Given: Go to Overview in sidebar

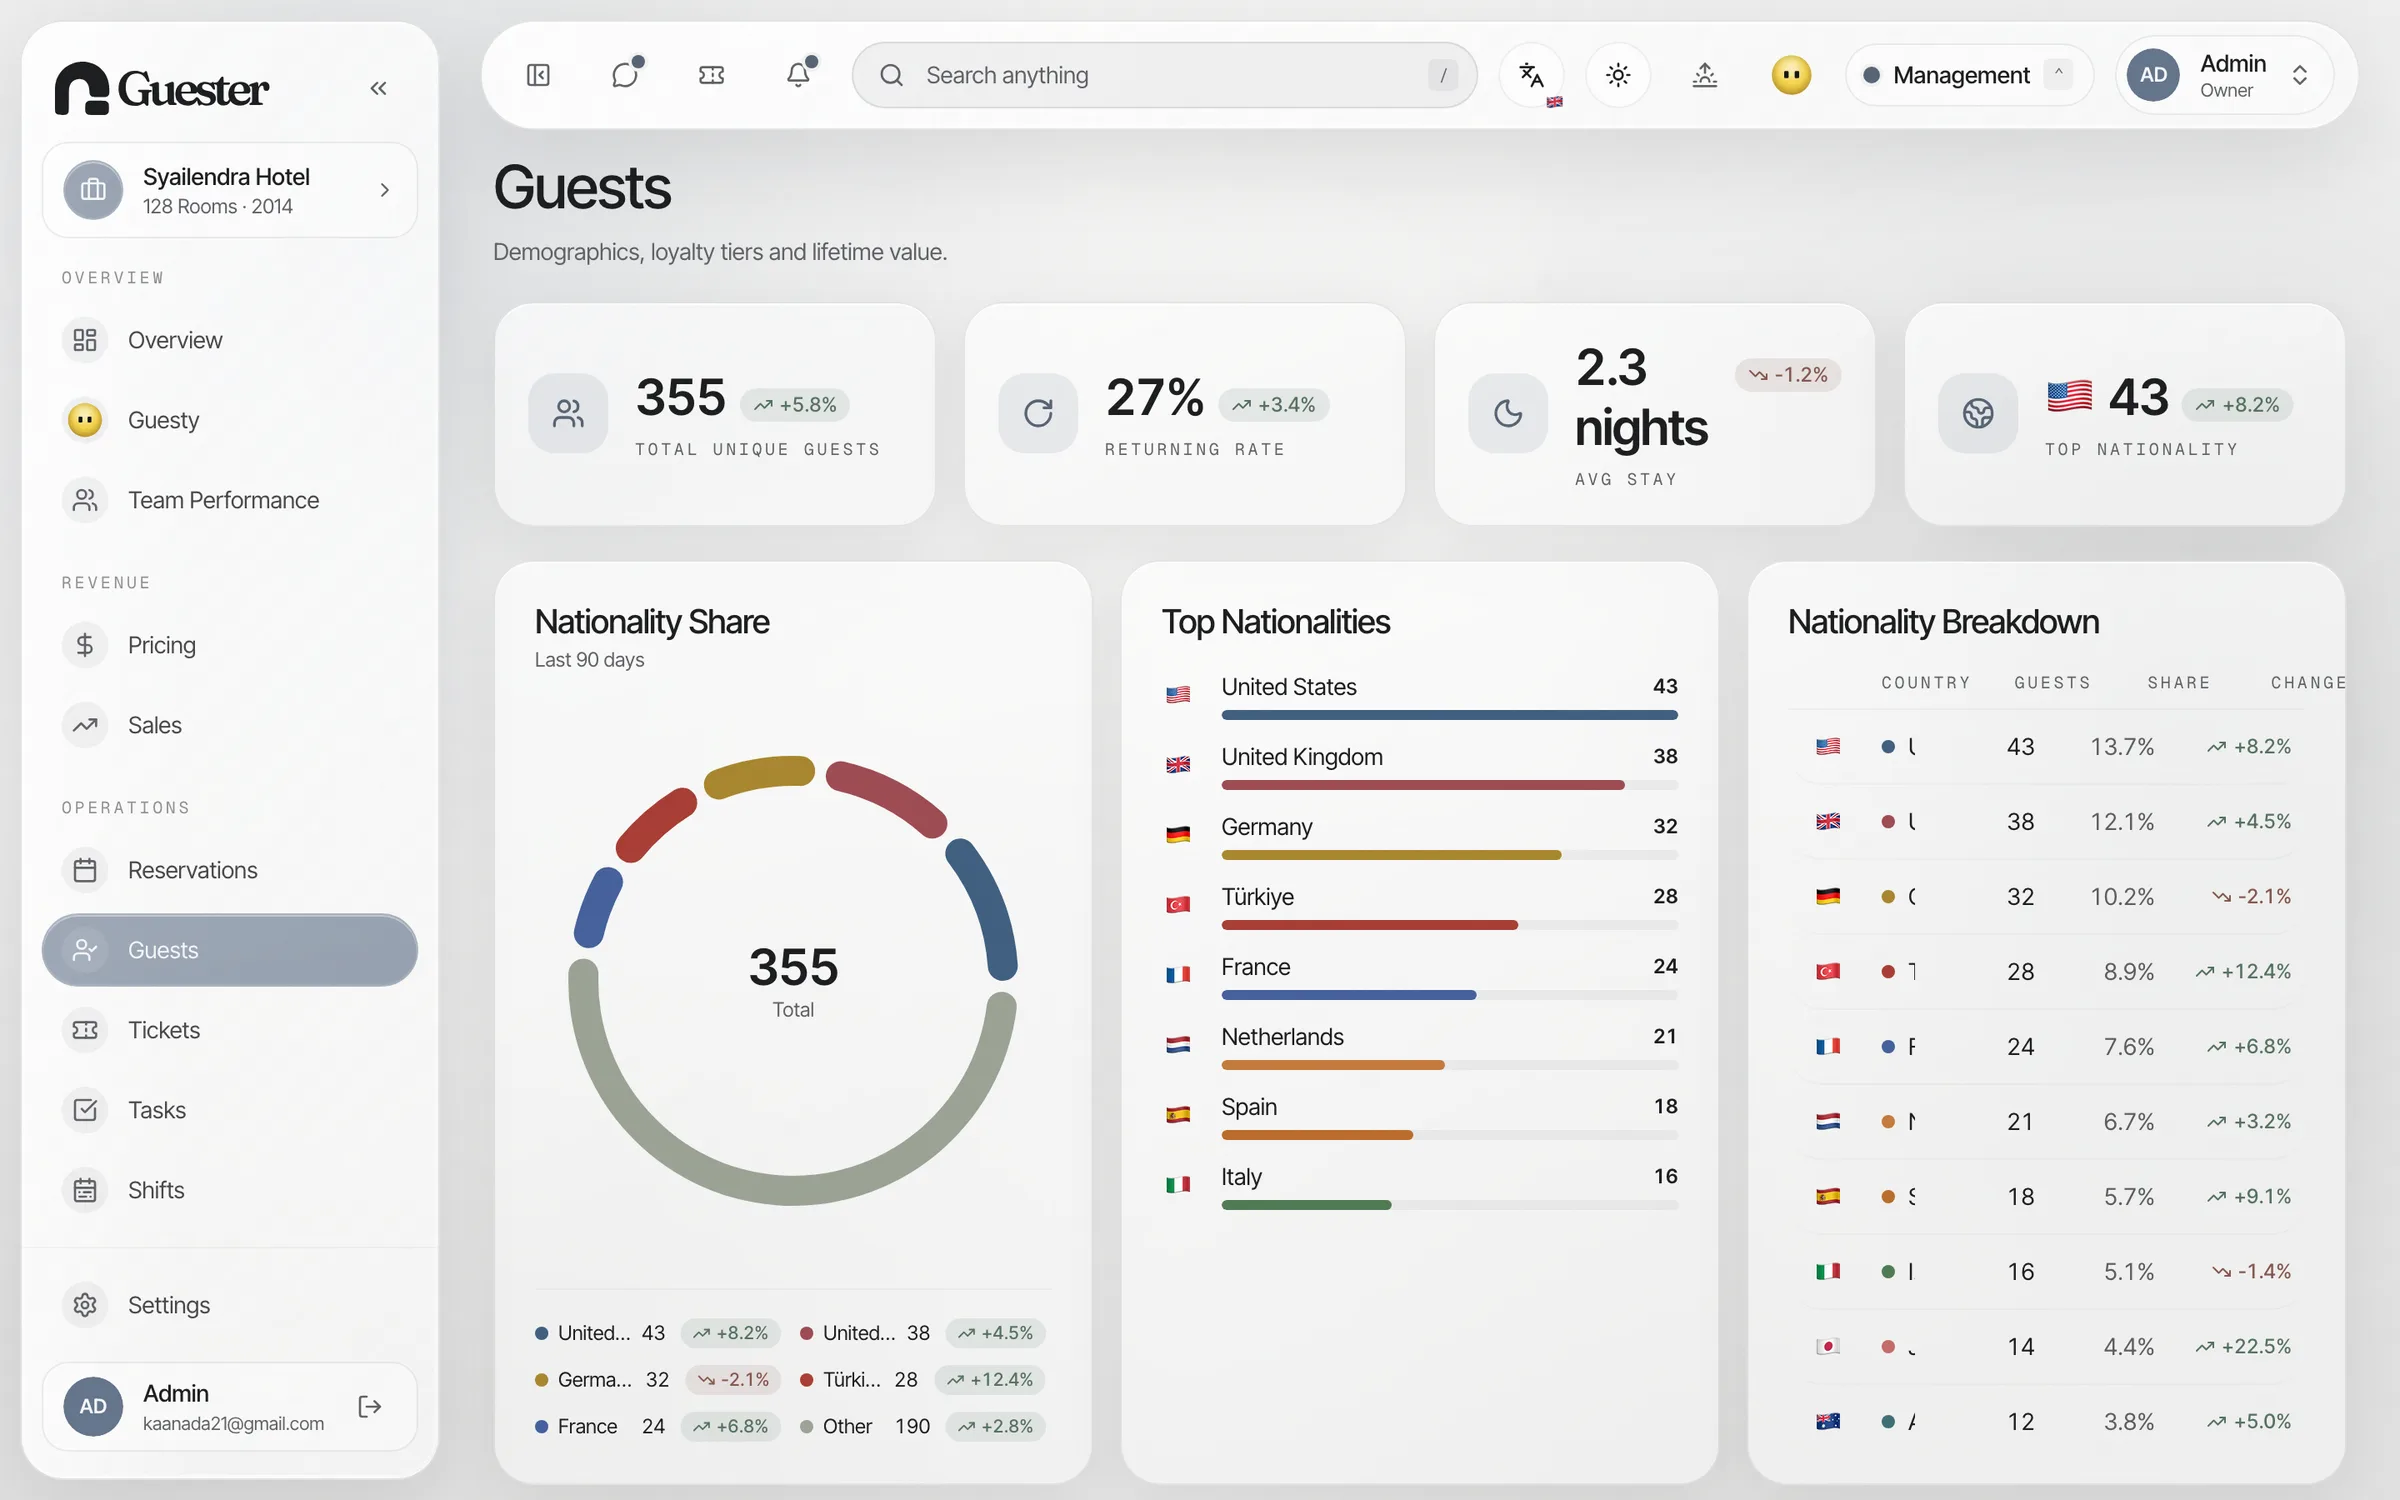Looking at the screenshot, I should (230, 340).
